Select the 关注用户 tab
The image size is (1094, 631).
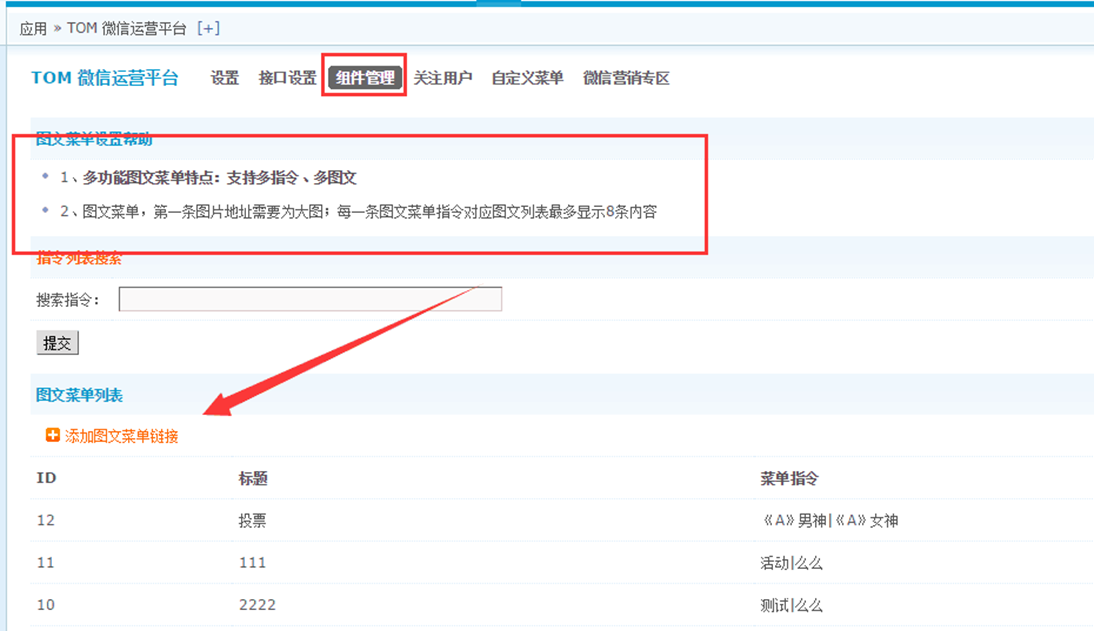442,77
